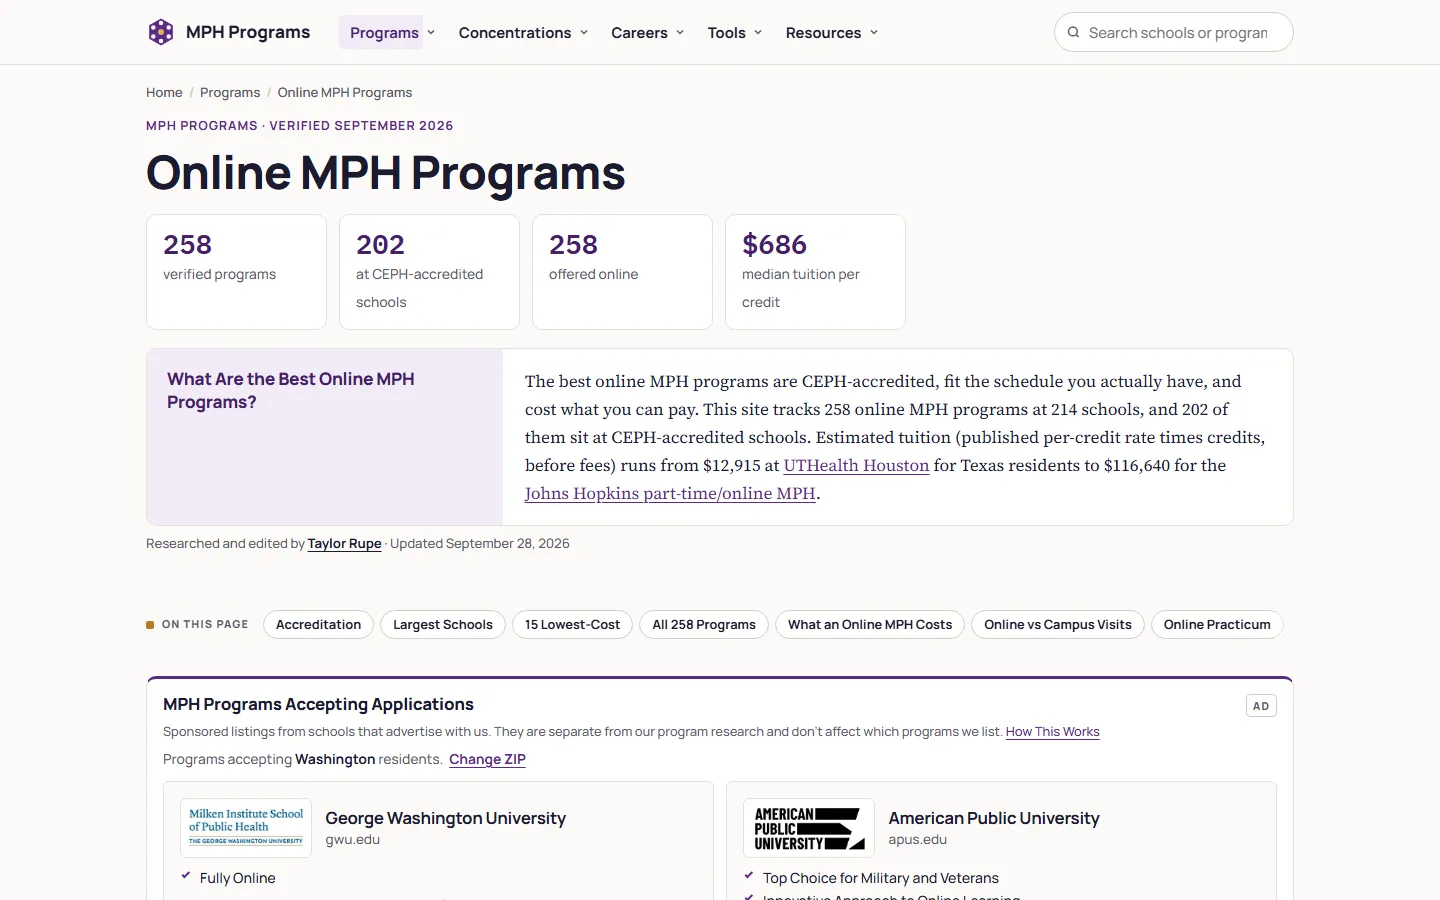The image size is (1440, 900).
Task: Click the 258 verified programs stat card
Action: click(236, 272)
